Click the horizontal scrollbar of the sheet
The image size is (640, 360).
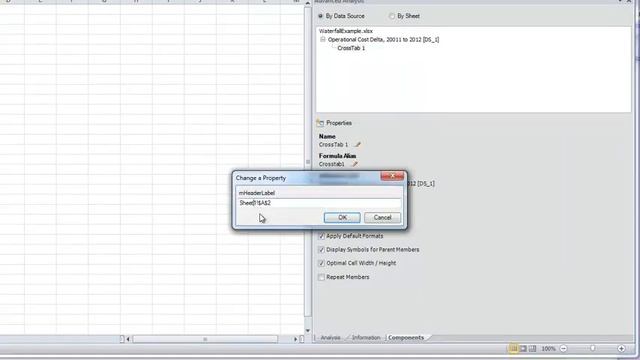pos(205,339)
